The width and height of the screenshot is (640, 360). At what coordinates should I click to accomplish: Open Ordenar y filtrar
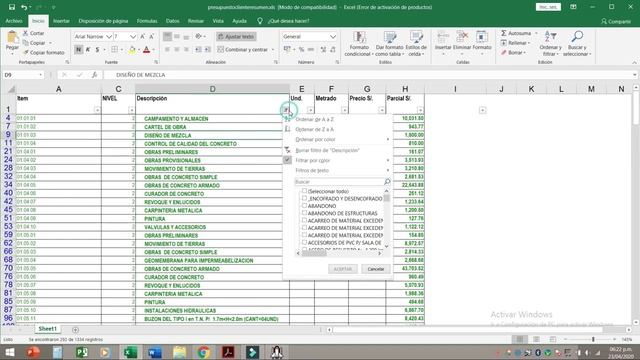point(550,44)
